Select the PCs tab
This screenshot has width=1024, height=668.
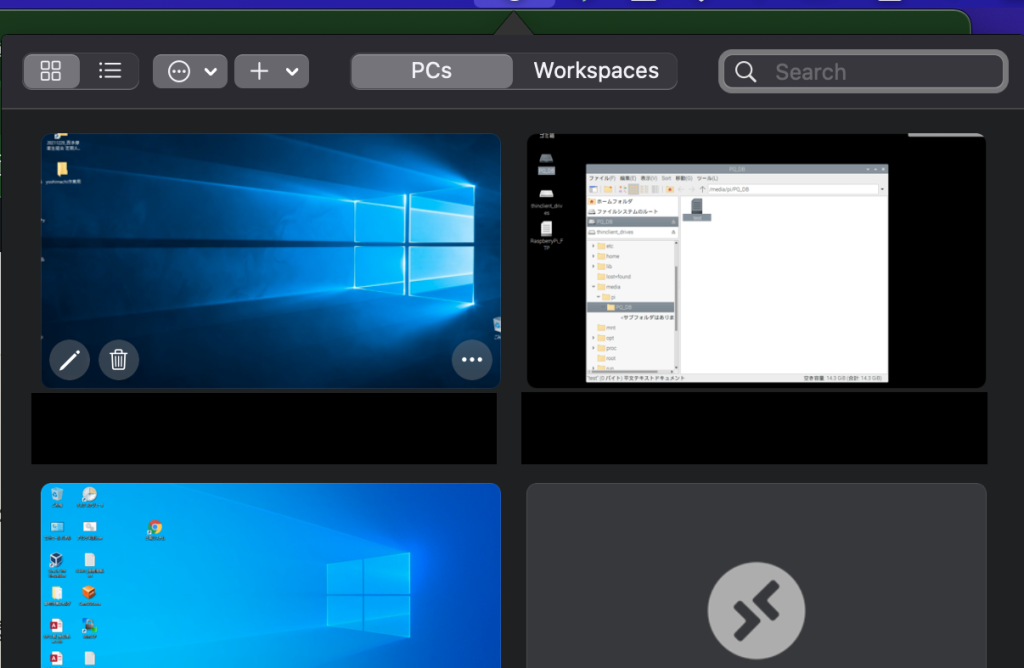(432, 71)
